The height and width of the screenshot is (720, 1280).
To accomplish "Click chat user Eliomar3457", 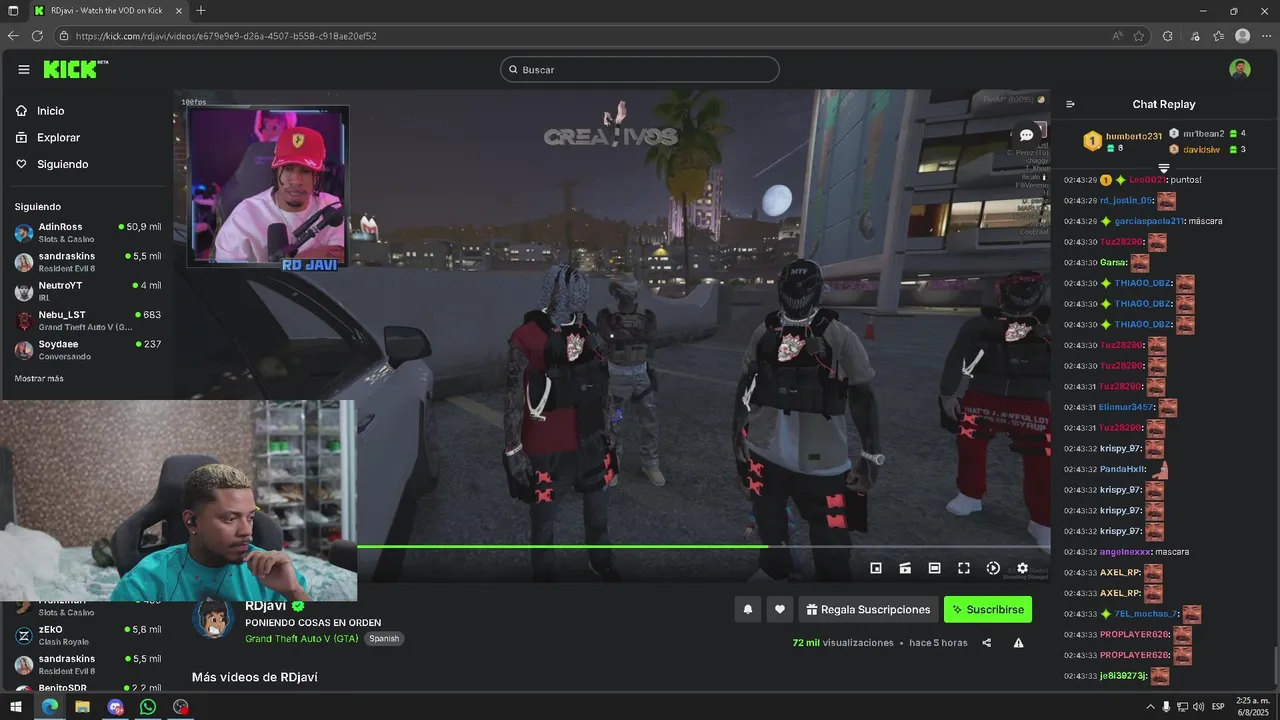I will click(1126, 407).
